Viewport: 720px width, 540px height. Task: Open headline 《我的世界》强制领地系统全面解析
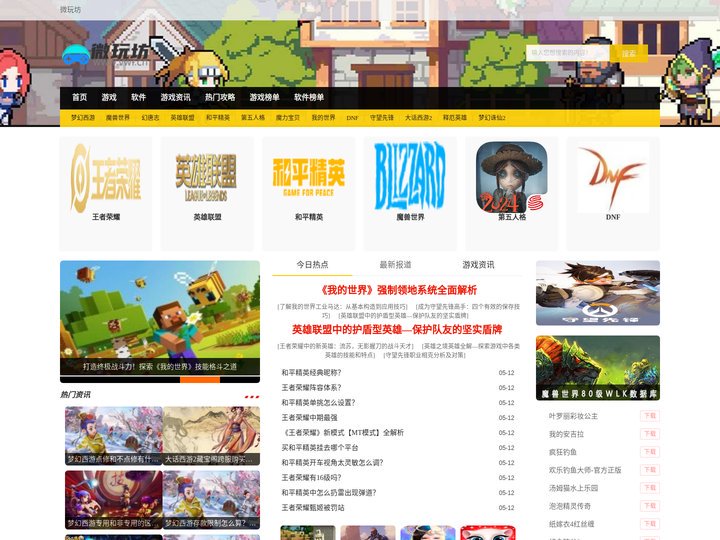click(398, 290)
